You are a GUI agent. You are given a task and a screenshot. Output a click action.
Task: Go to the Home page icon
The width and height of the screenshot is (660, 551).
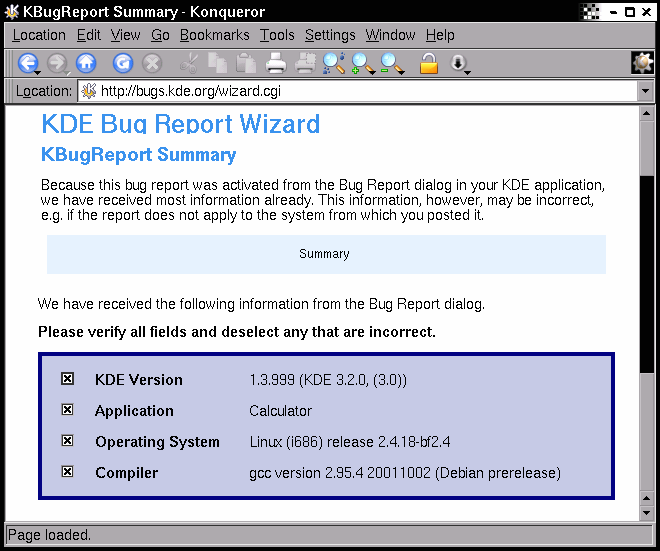point(86,64)
